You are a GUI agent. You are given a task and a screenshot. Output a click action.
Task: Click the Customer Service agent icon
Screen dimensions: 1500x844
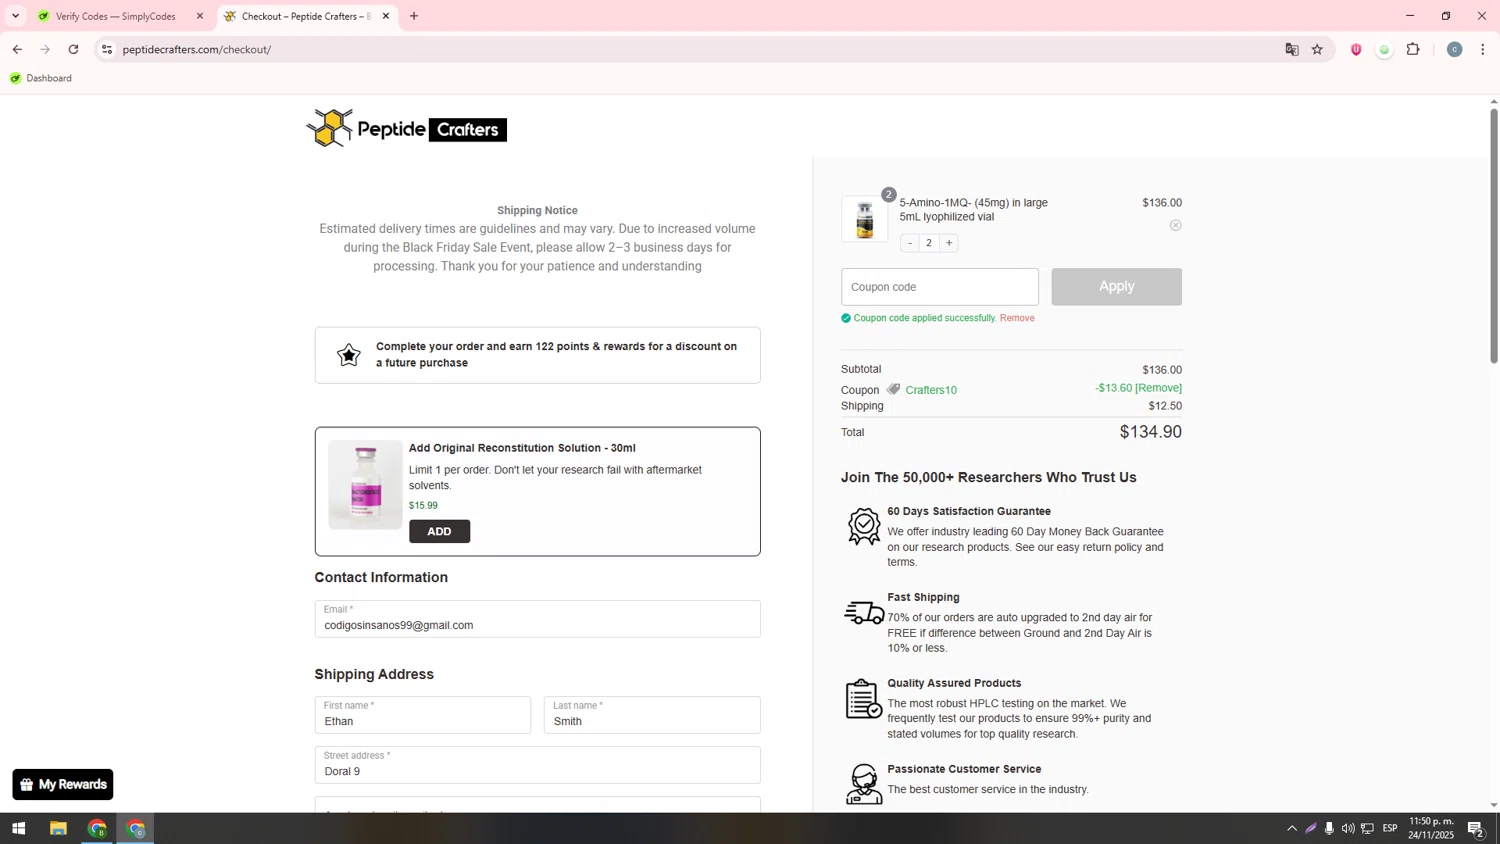[864, 785]
